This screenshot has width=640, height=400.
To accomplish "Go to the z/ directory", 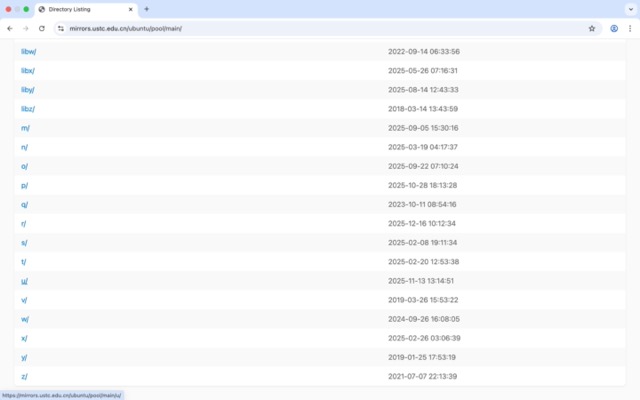I will [x=24, y=376].
